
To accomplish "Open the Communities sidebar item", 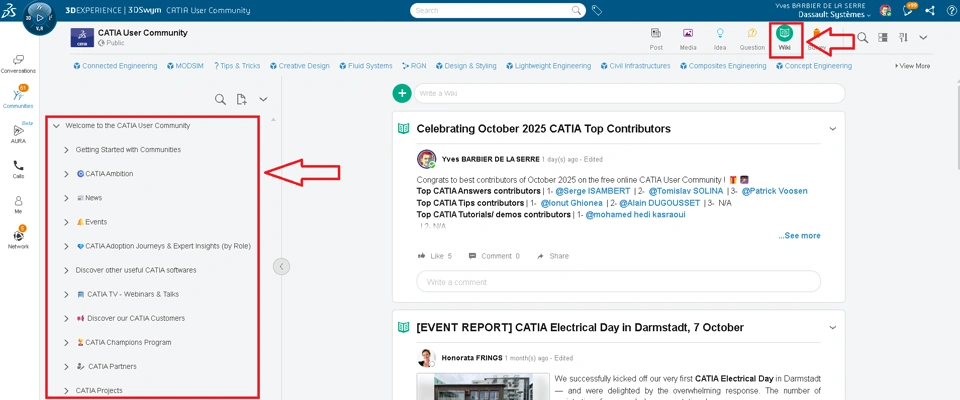I will [18, 98].
